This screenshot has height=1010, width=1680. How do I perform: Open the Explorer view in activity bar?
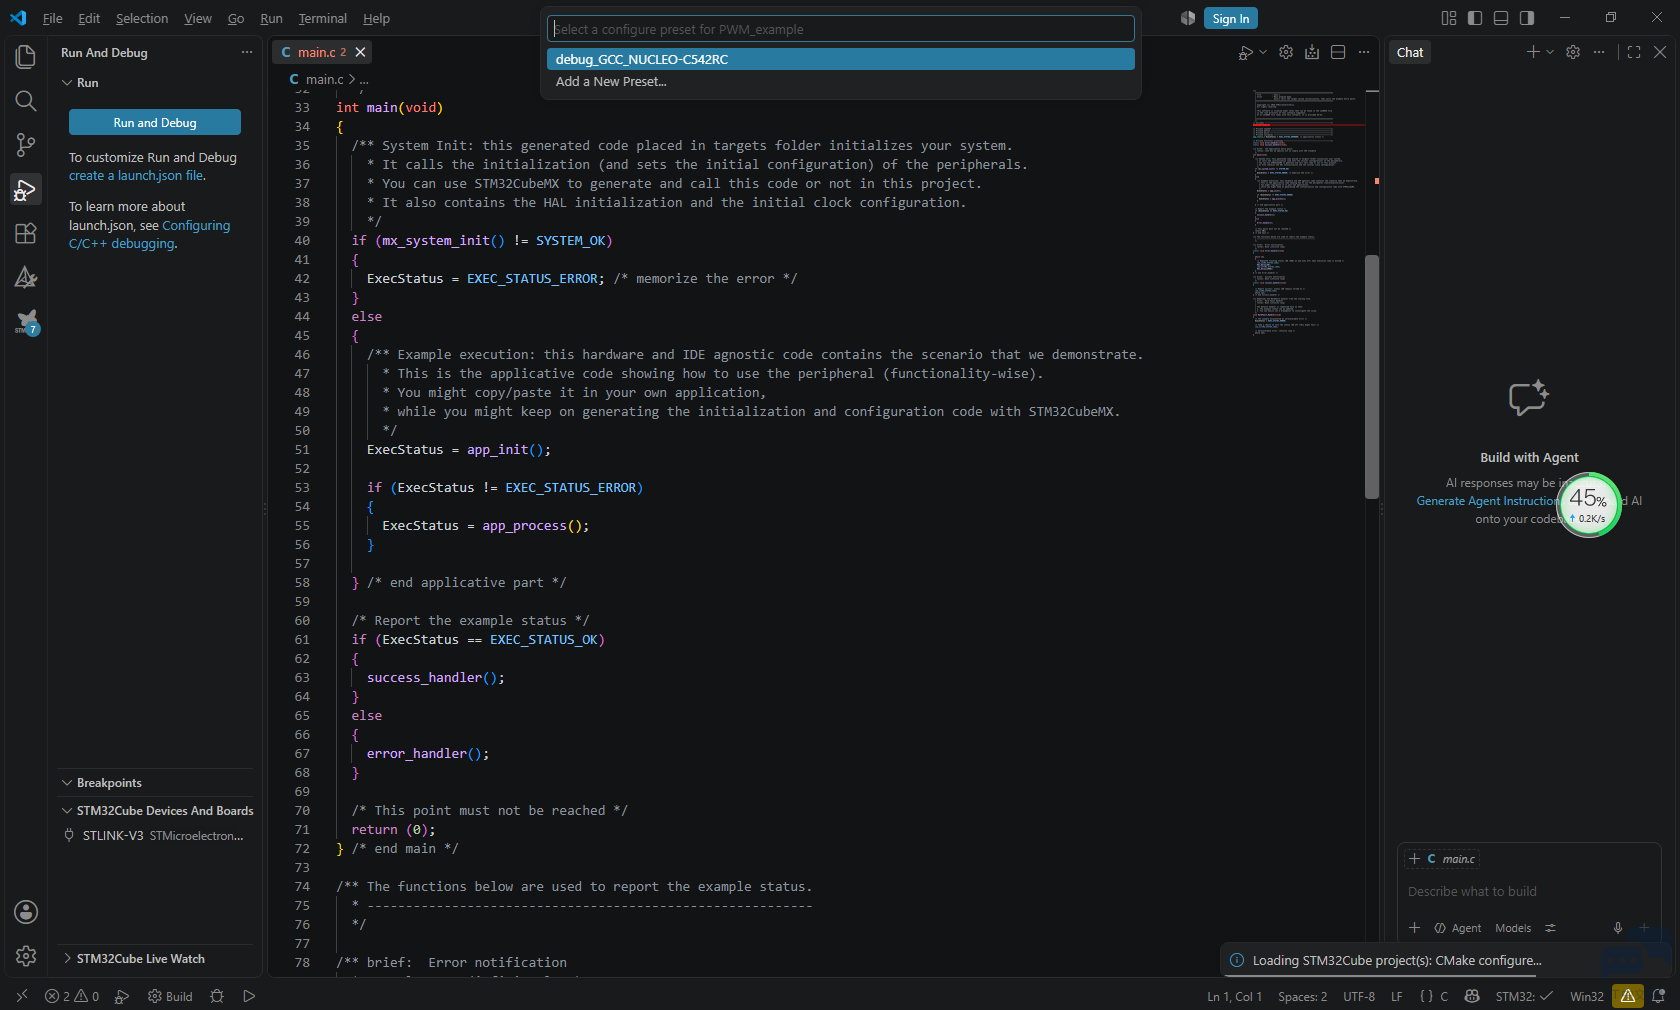26,57
